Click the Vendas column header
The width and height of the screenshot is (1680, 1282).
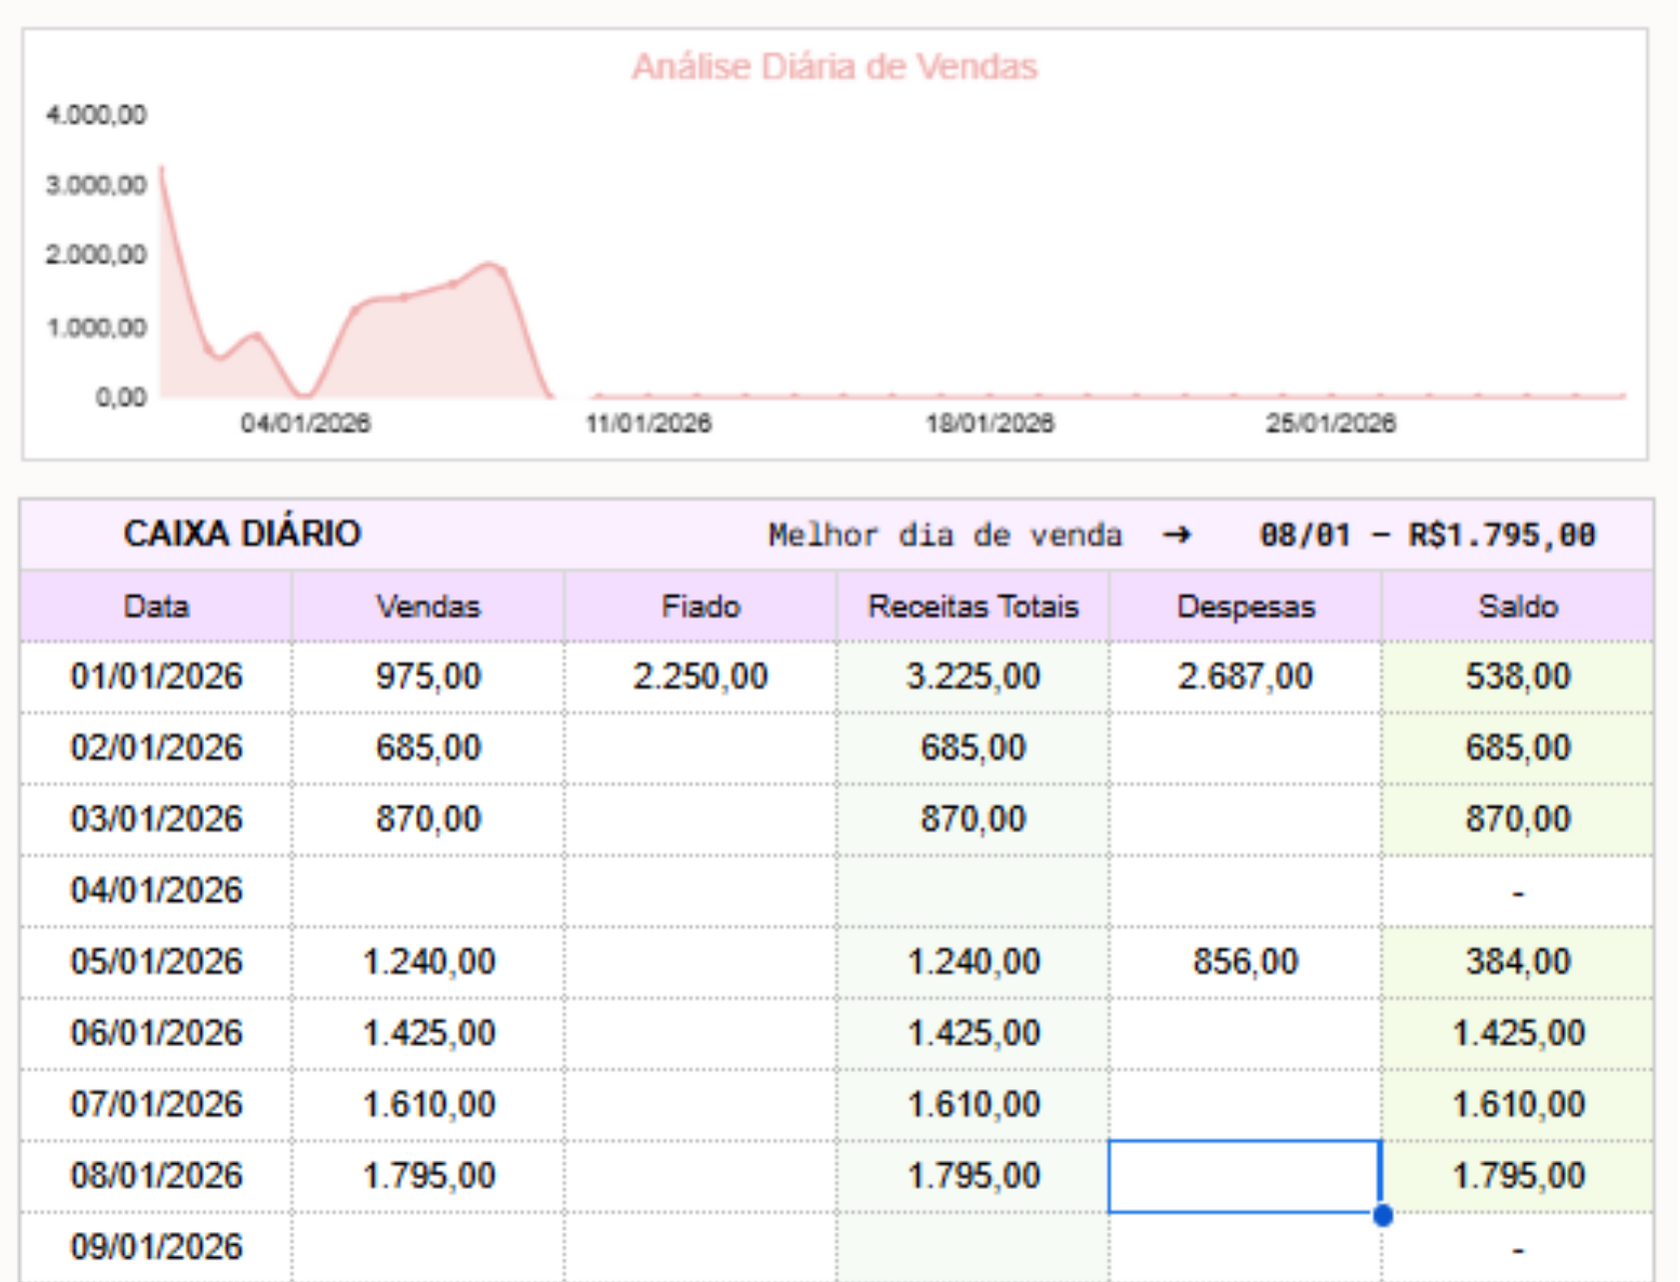click(428, 607)
